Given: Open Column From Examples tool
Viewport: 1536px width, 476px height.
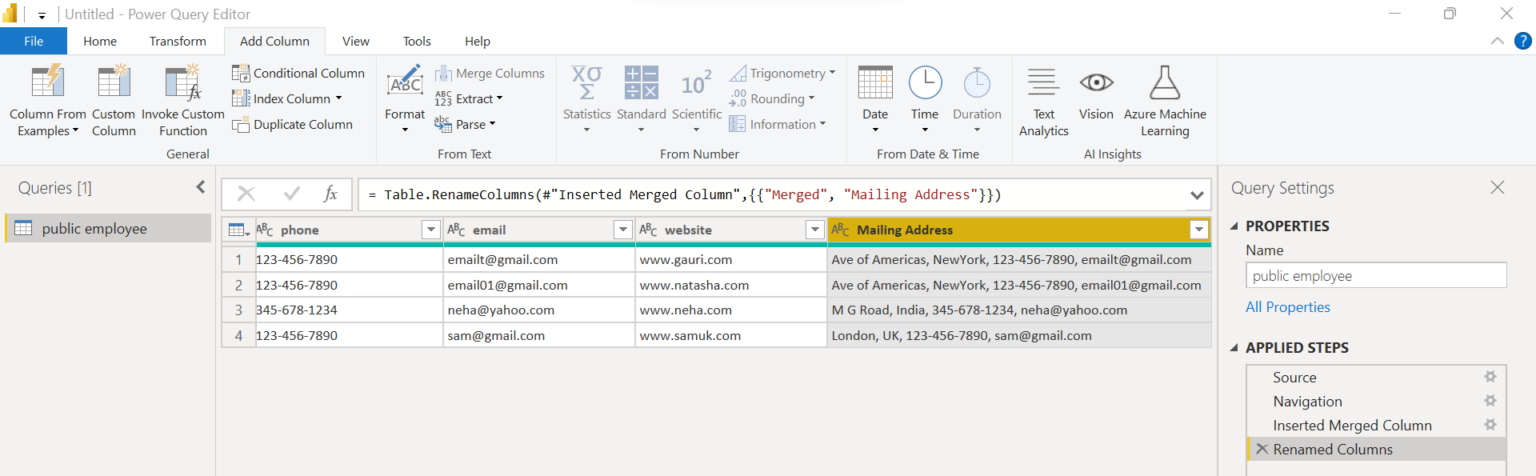Looking at the screenshot, I should point(48,101).
